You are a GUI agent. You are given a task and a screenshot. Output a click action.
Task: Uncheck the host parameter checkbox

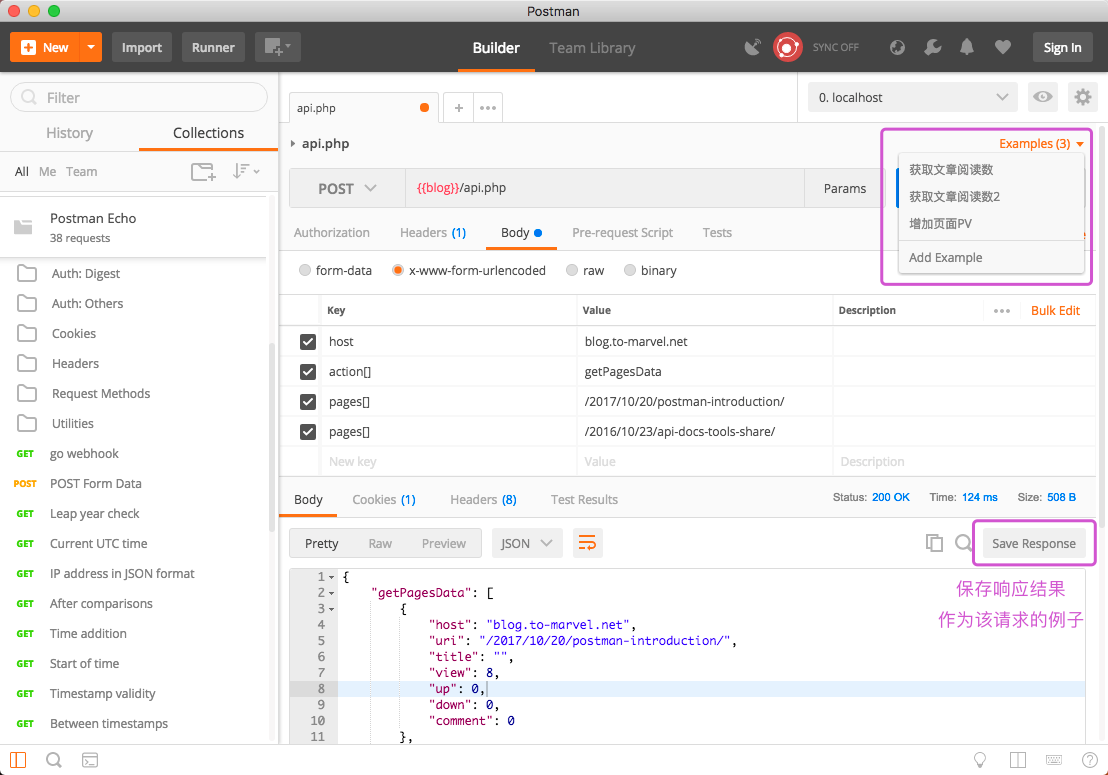(308, 342)
